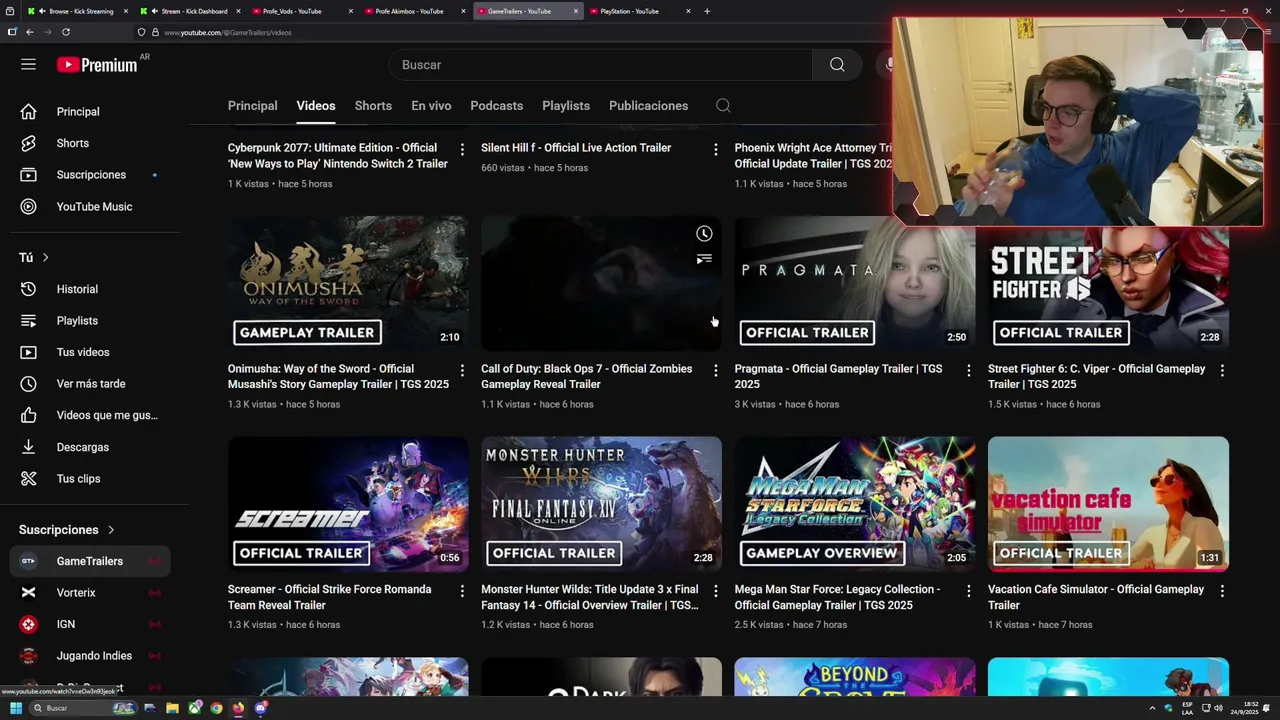Open the Publicaciones channel tab
Screen dimensions: 1280x720
click(648, 106)
